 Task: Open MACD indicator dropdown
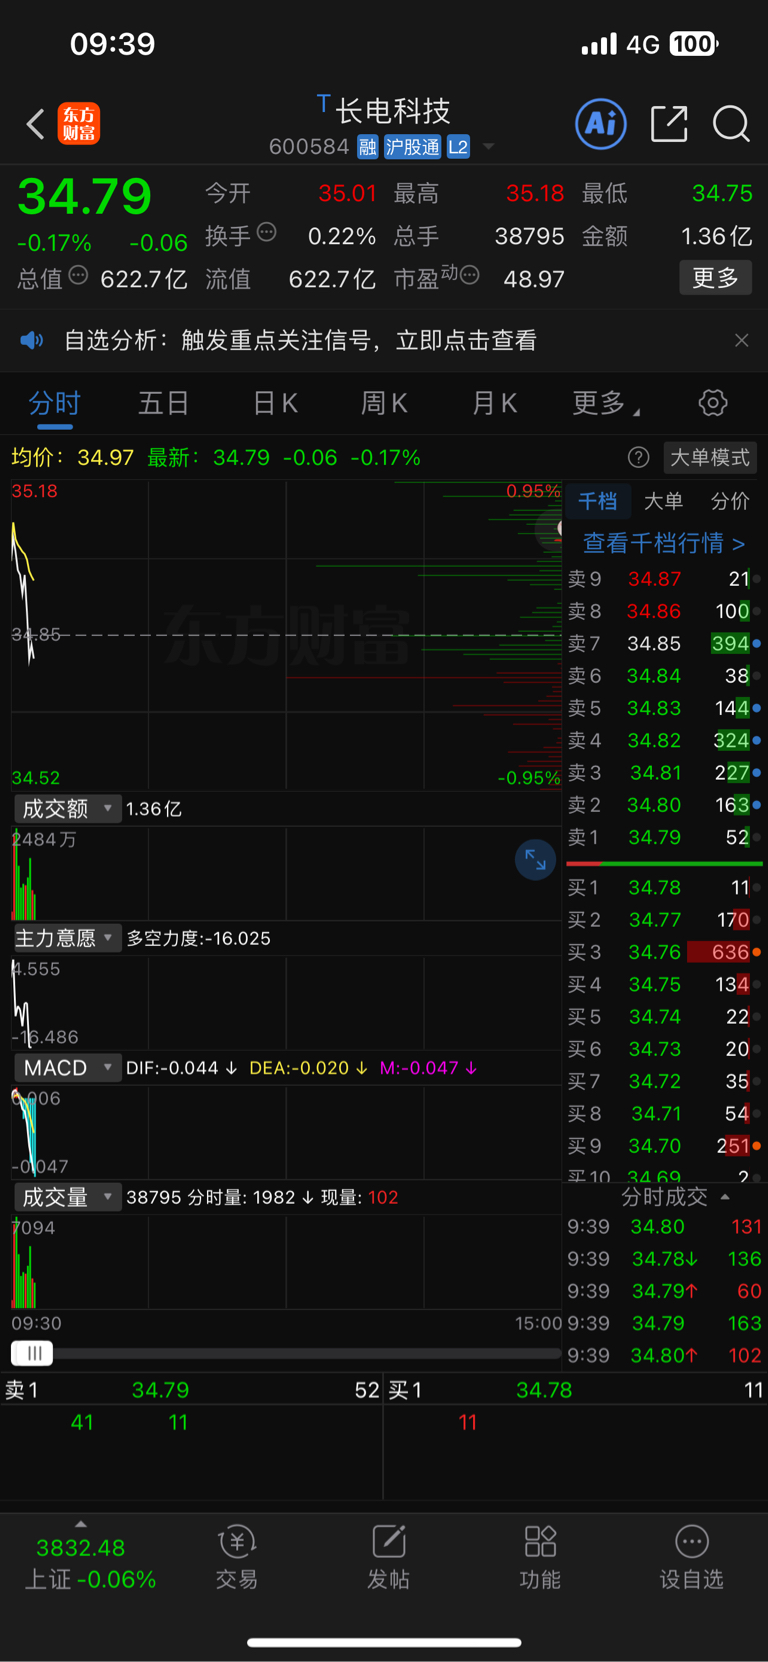click(x=67, y=1068)
